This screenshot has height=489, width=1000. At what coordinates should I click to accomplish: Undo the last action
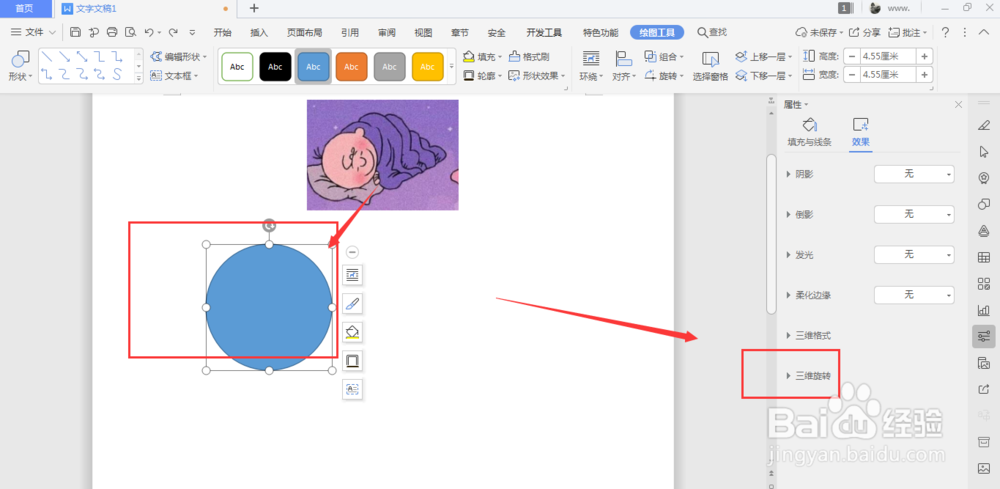(x=149, y=32)
